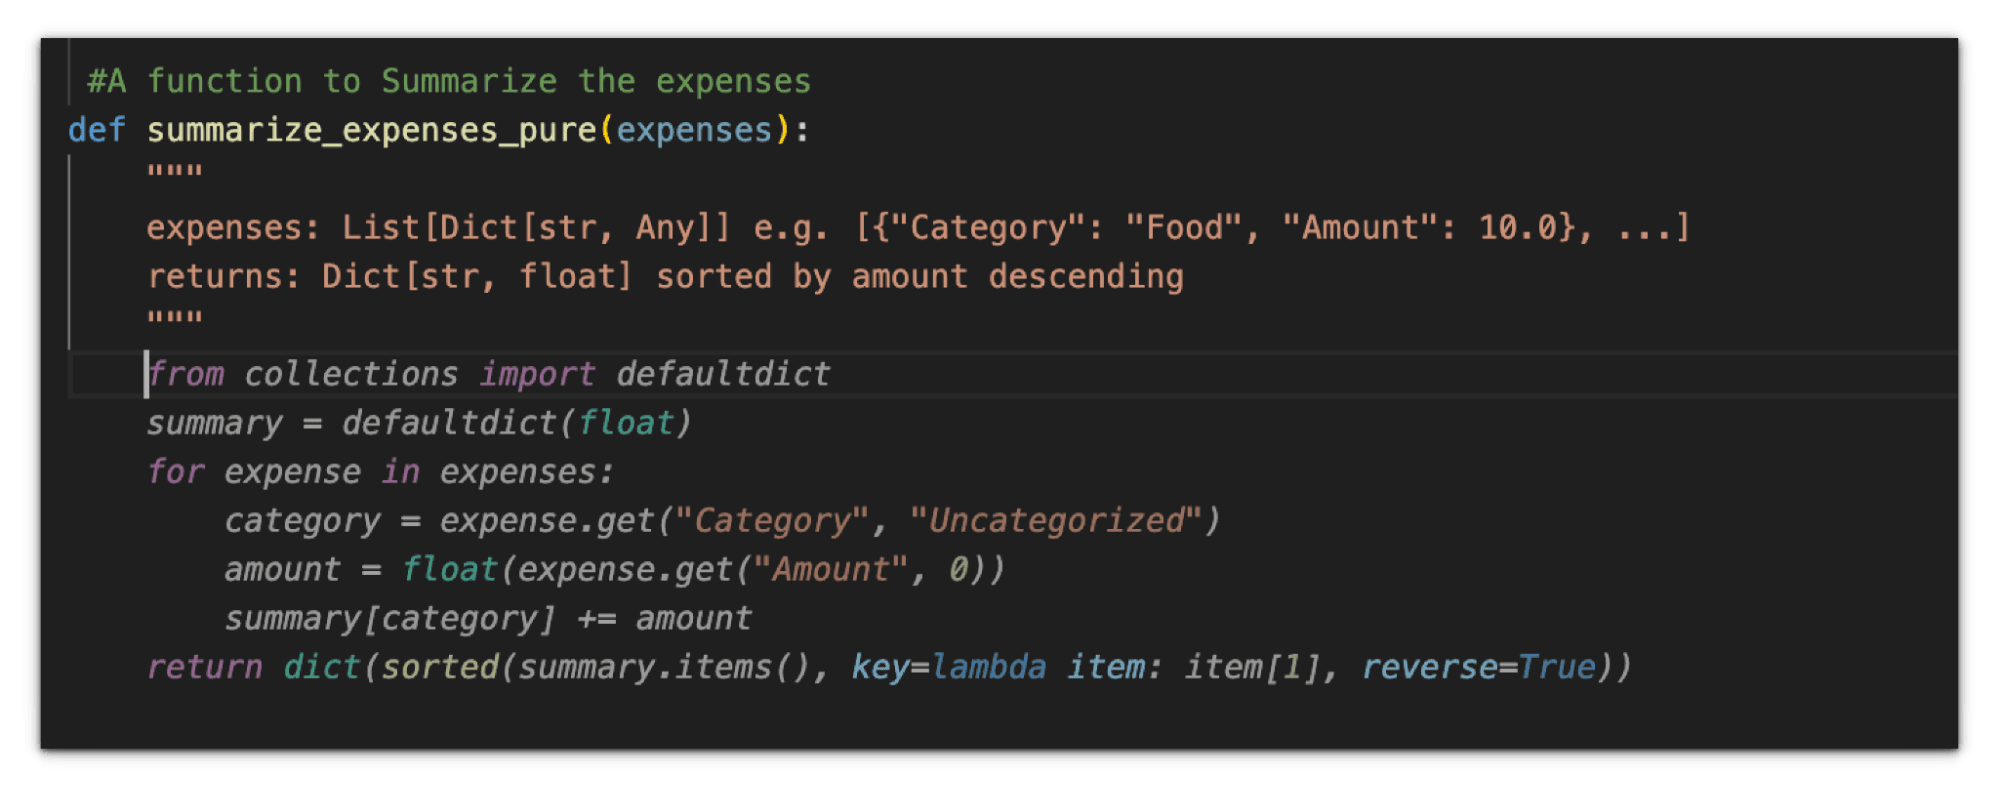Click the collections module name

pos(351,374)
